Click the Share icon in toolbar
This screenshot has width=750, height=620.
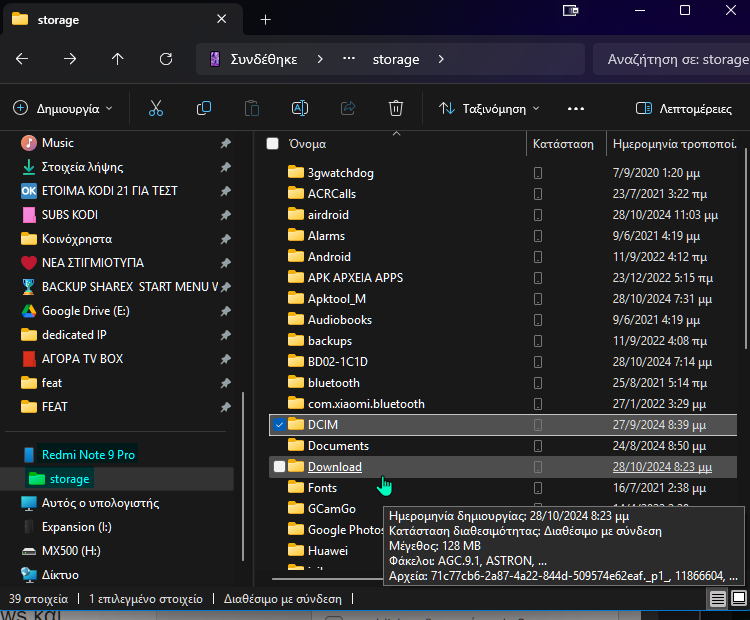coord(348,109)
